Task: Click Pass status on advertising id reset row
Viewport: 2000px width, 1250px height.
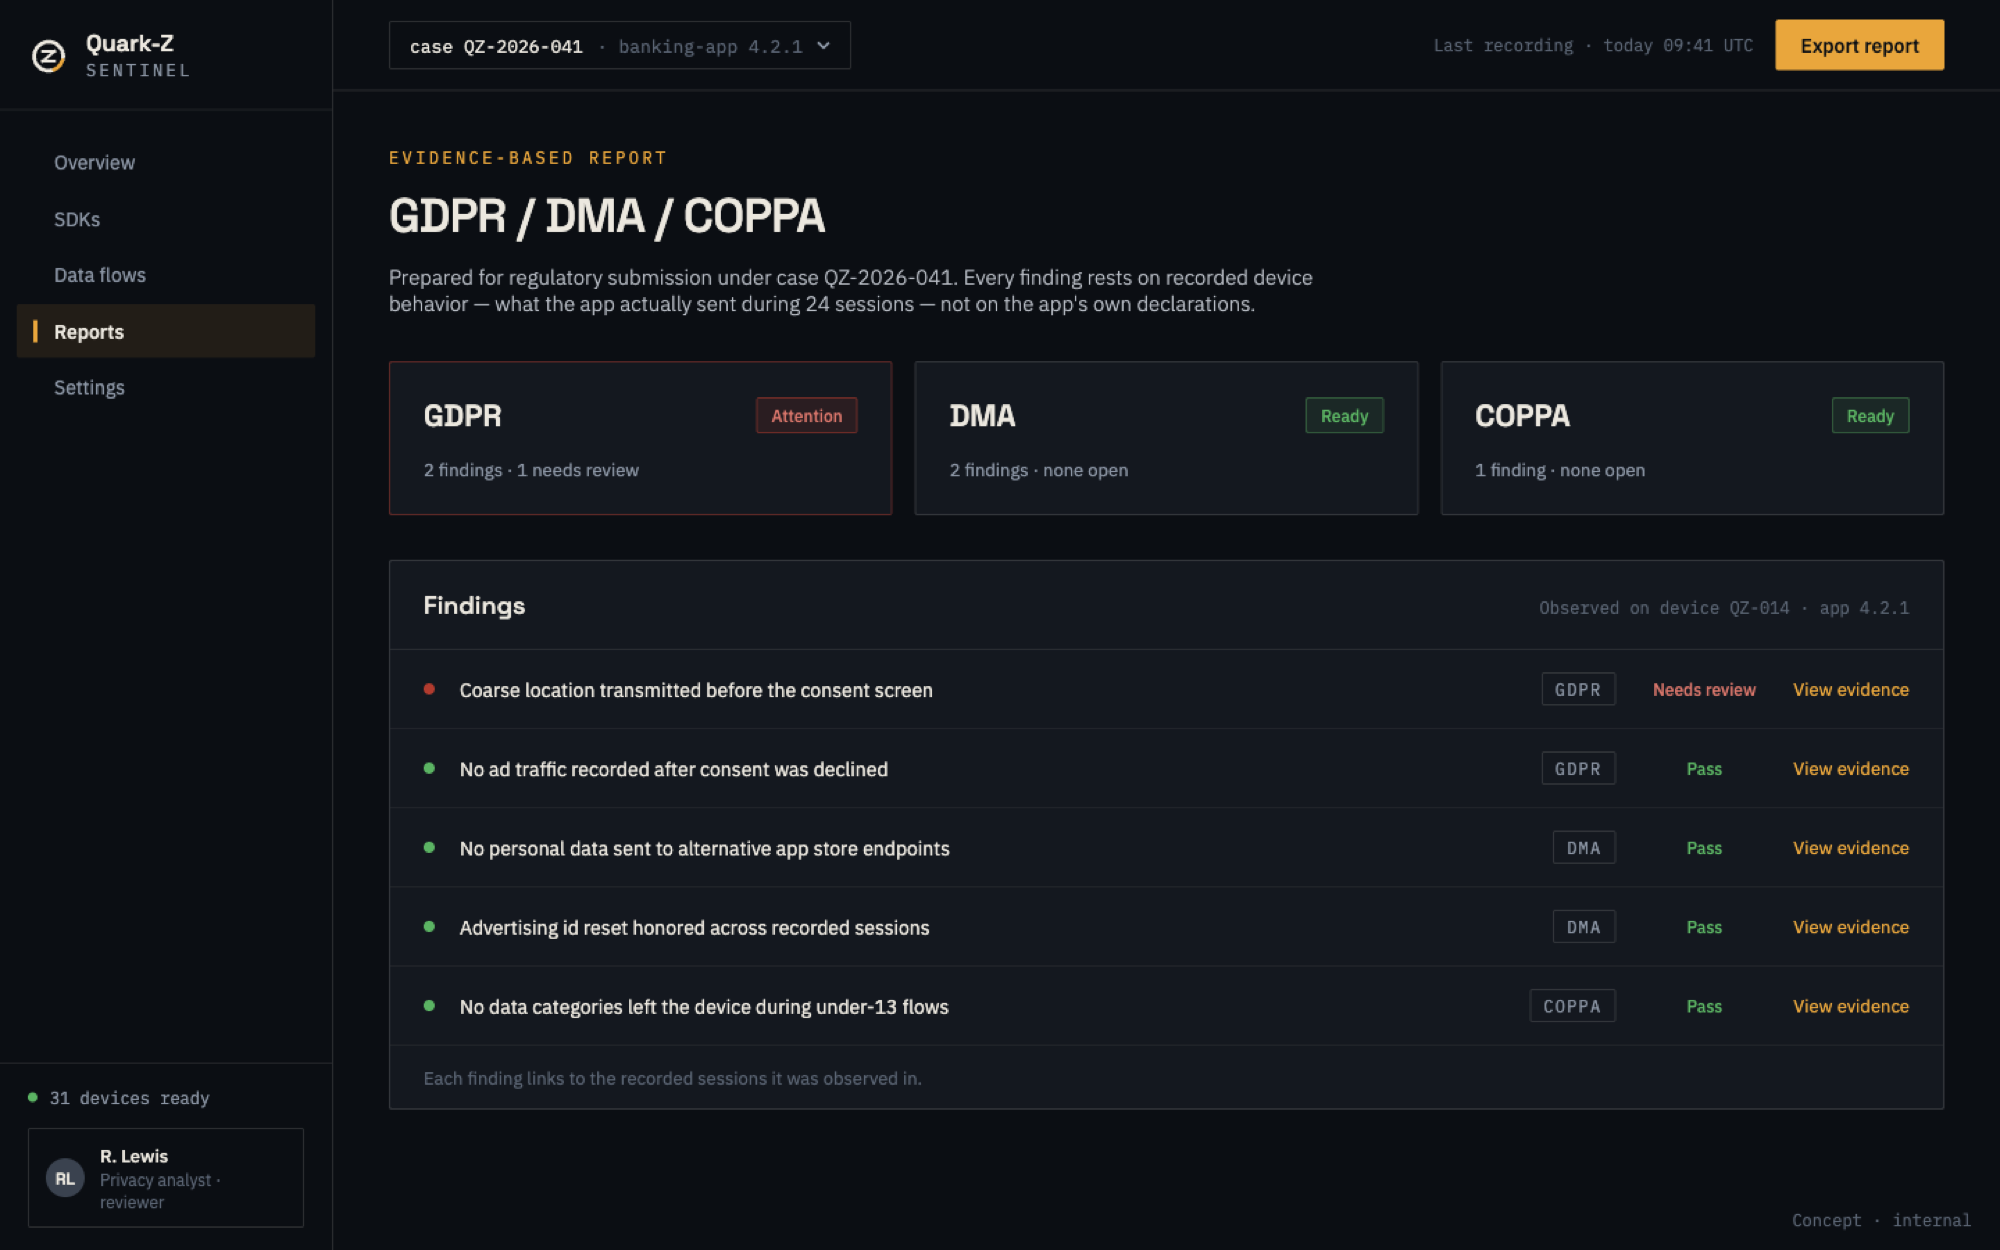Action: (1704, 927)
